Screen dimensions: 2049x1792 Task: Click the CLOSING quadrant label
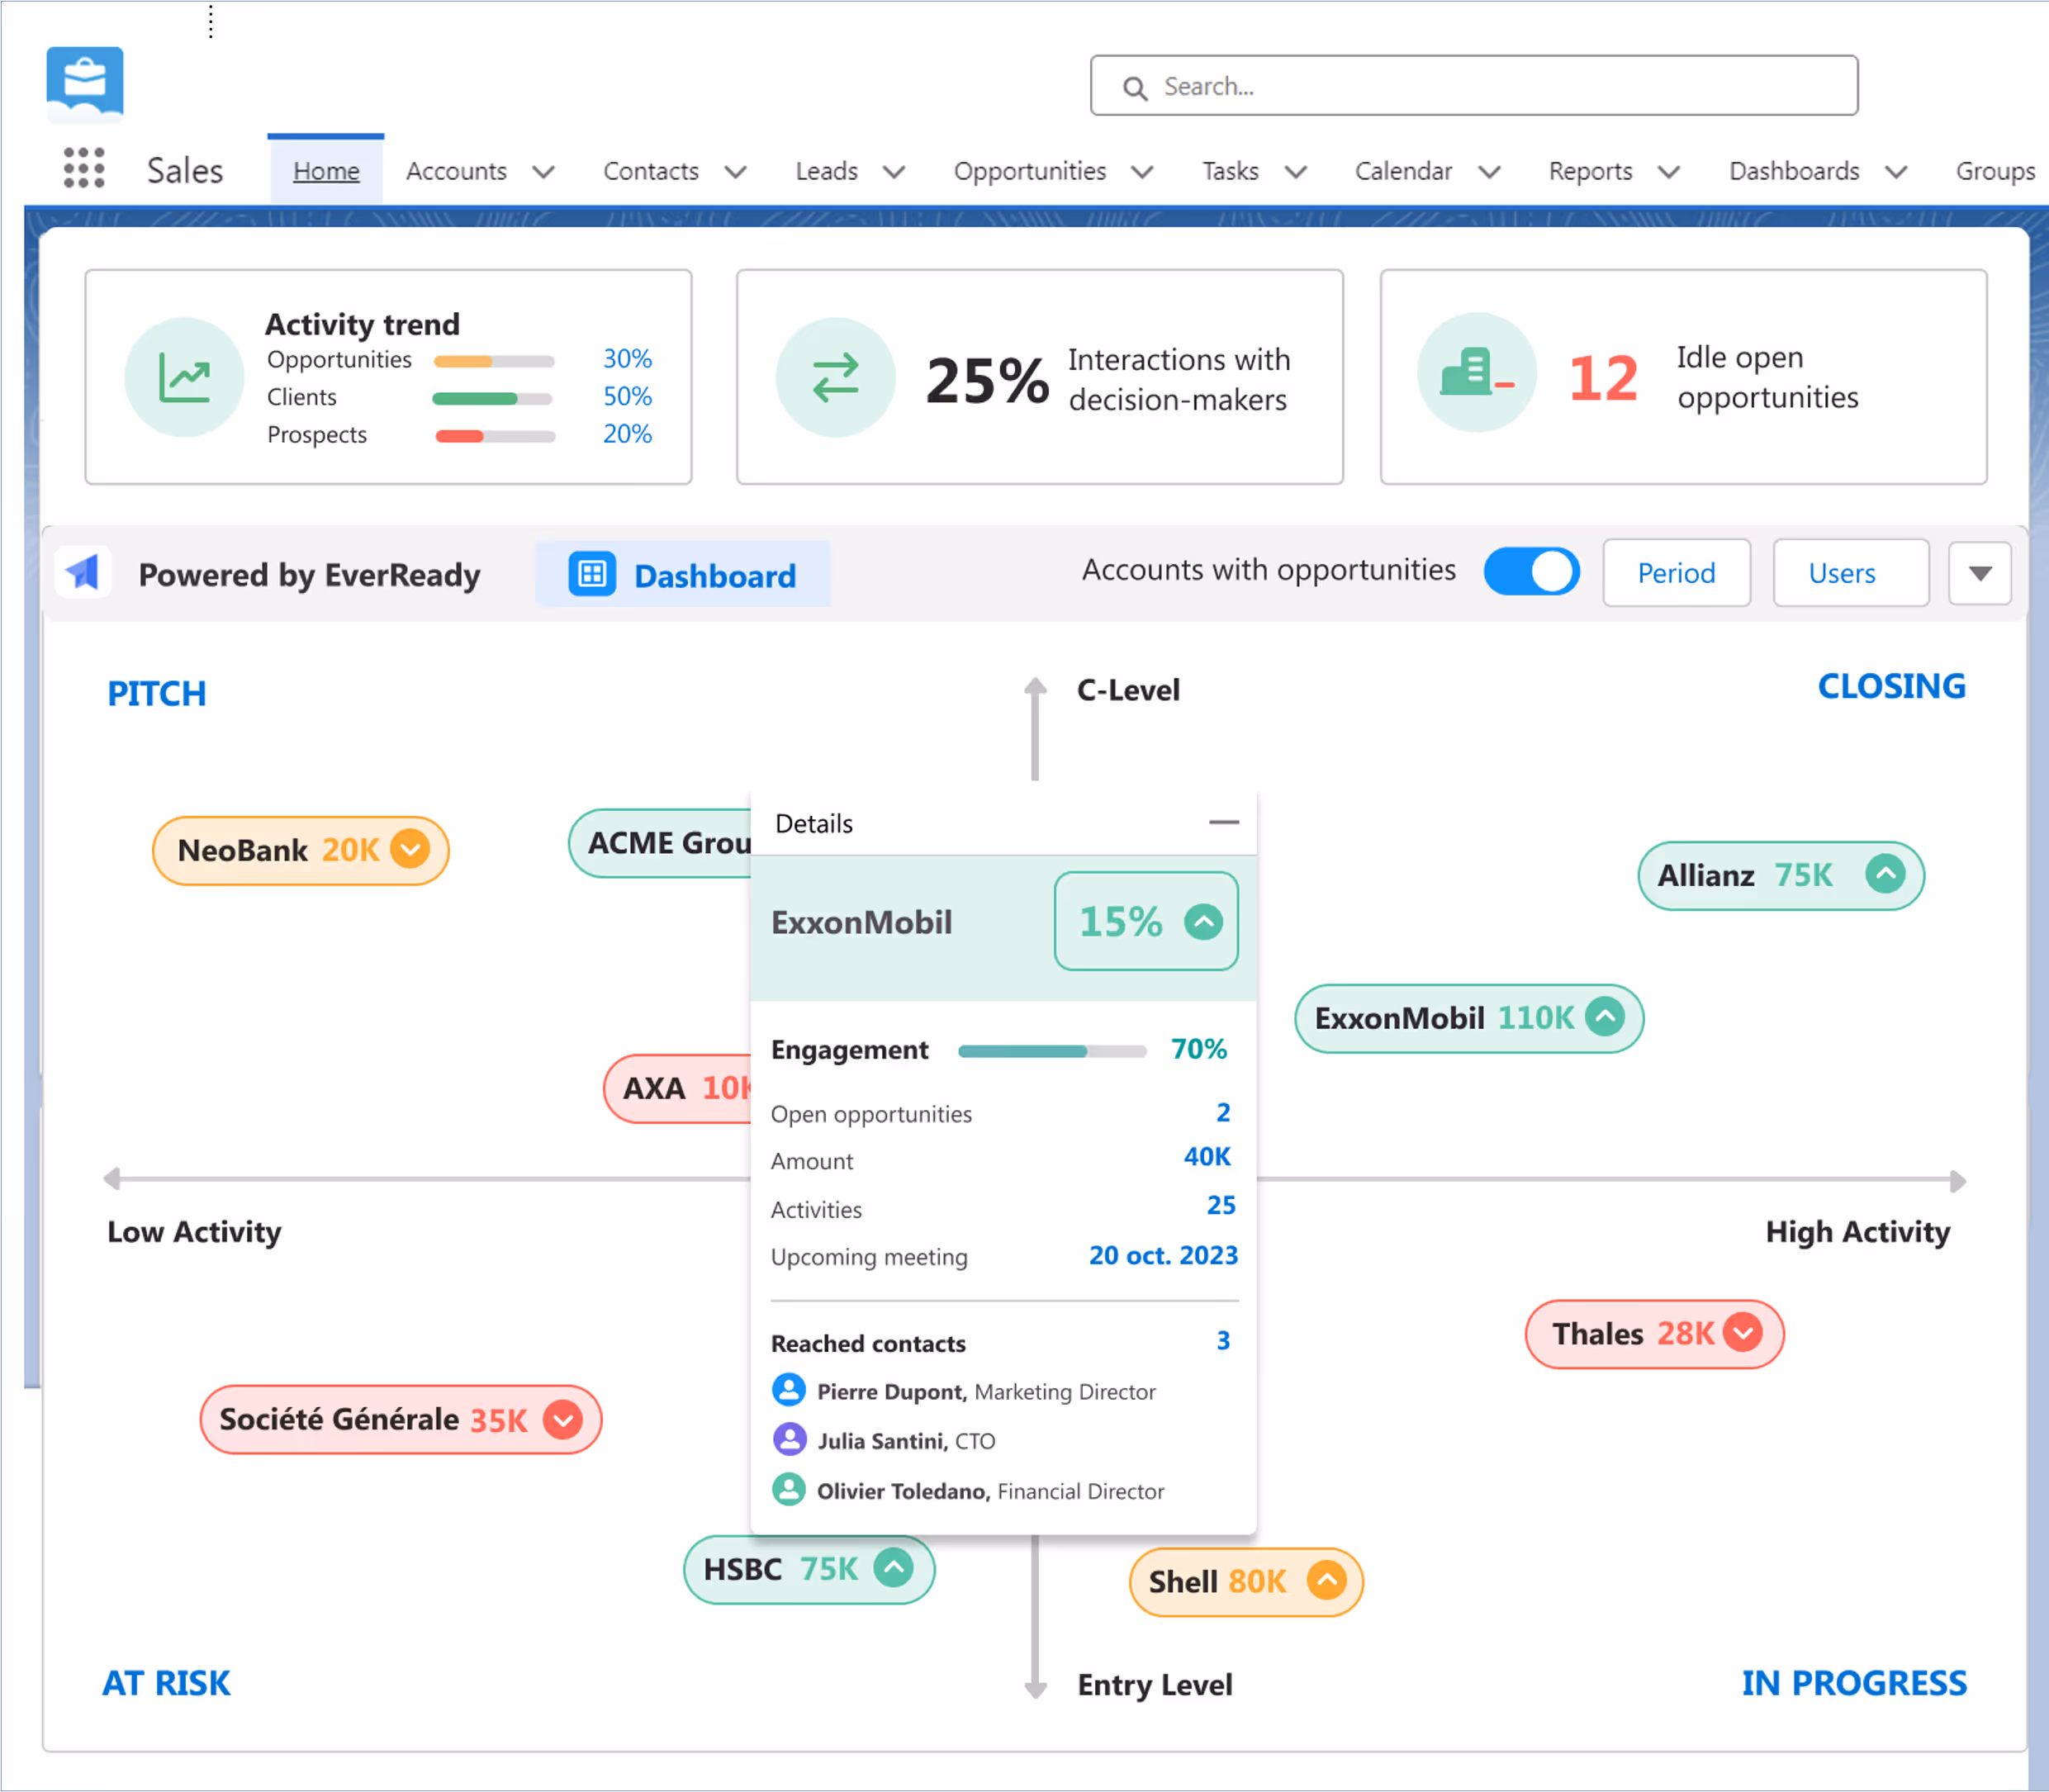(x=1891, y=686)
